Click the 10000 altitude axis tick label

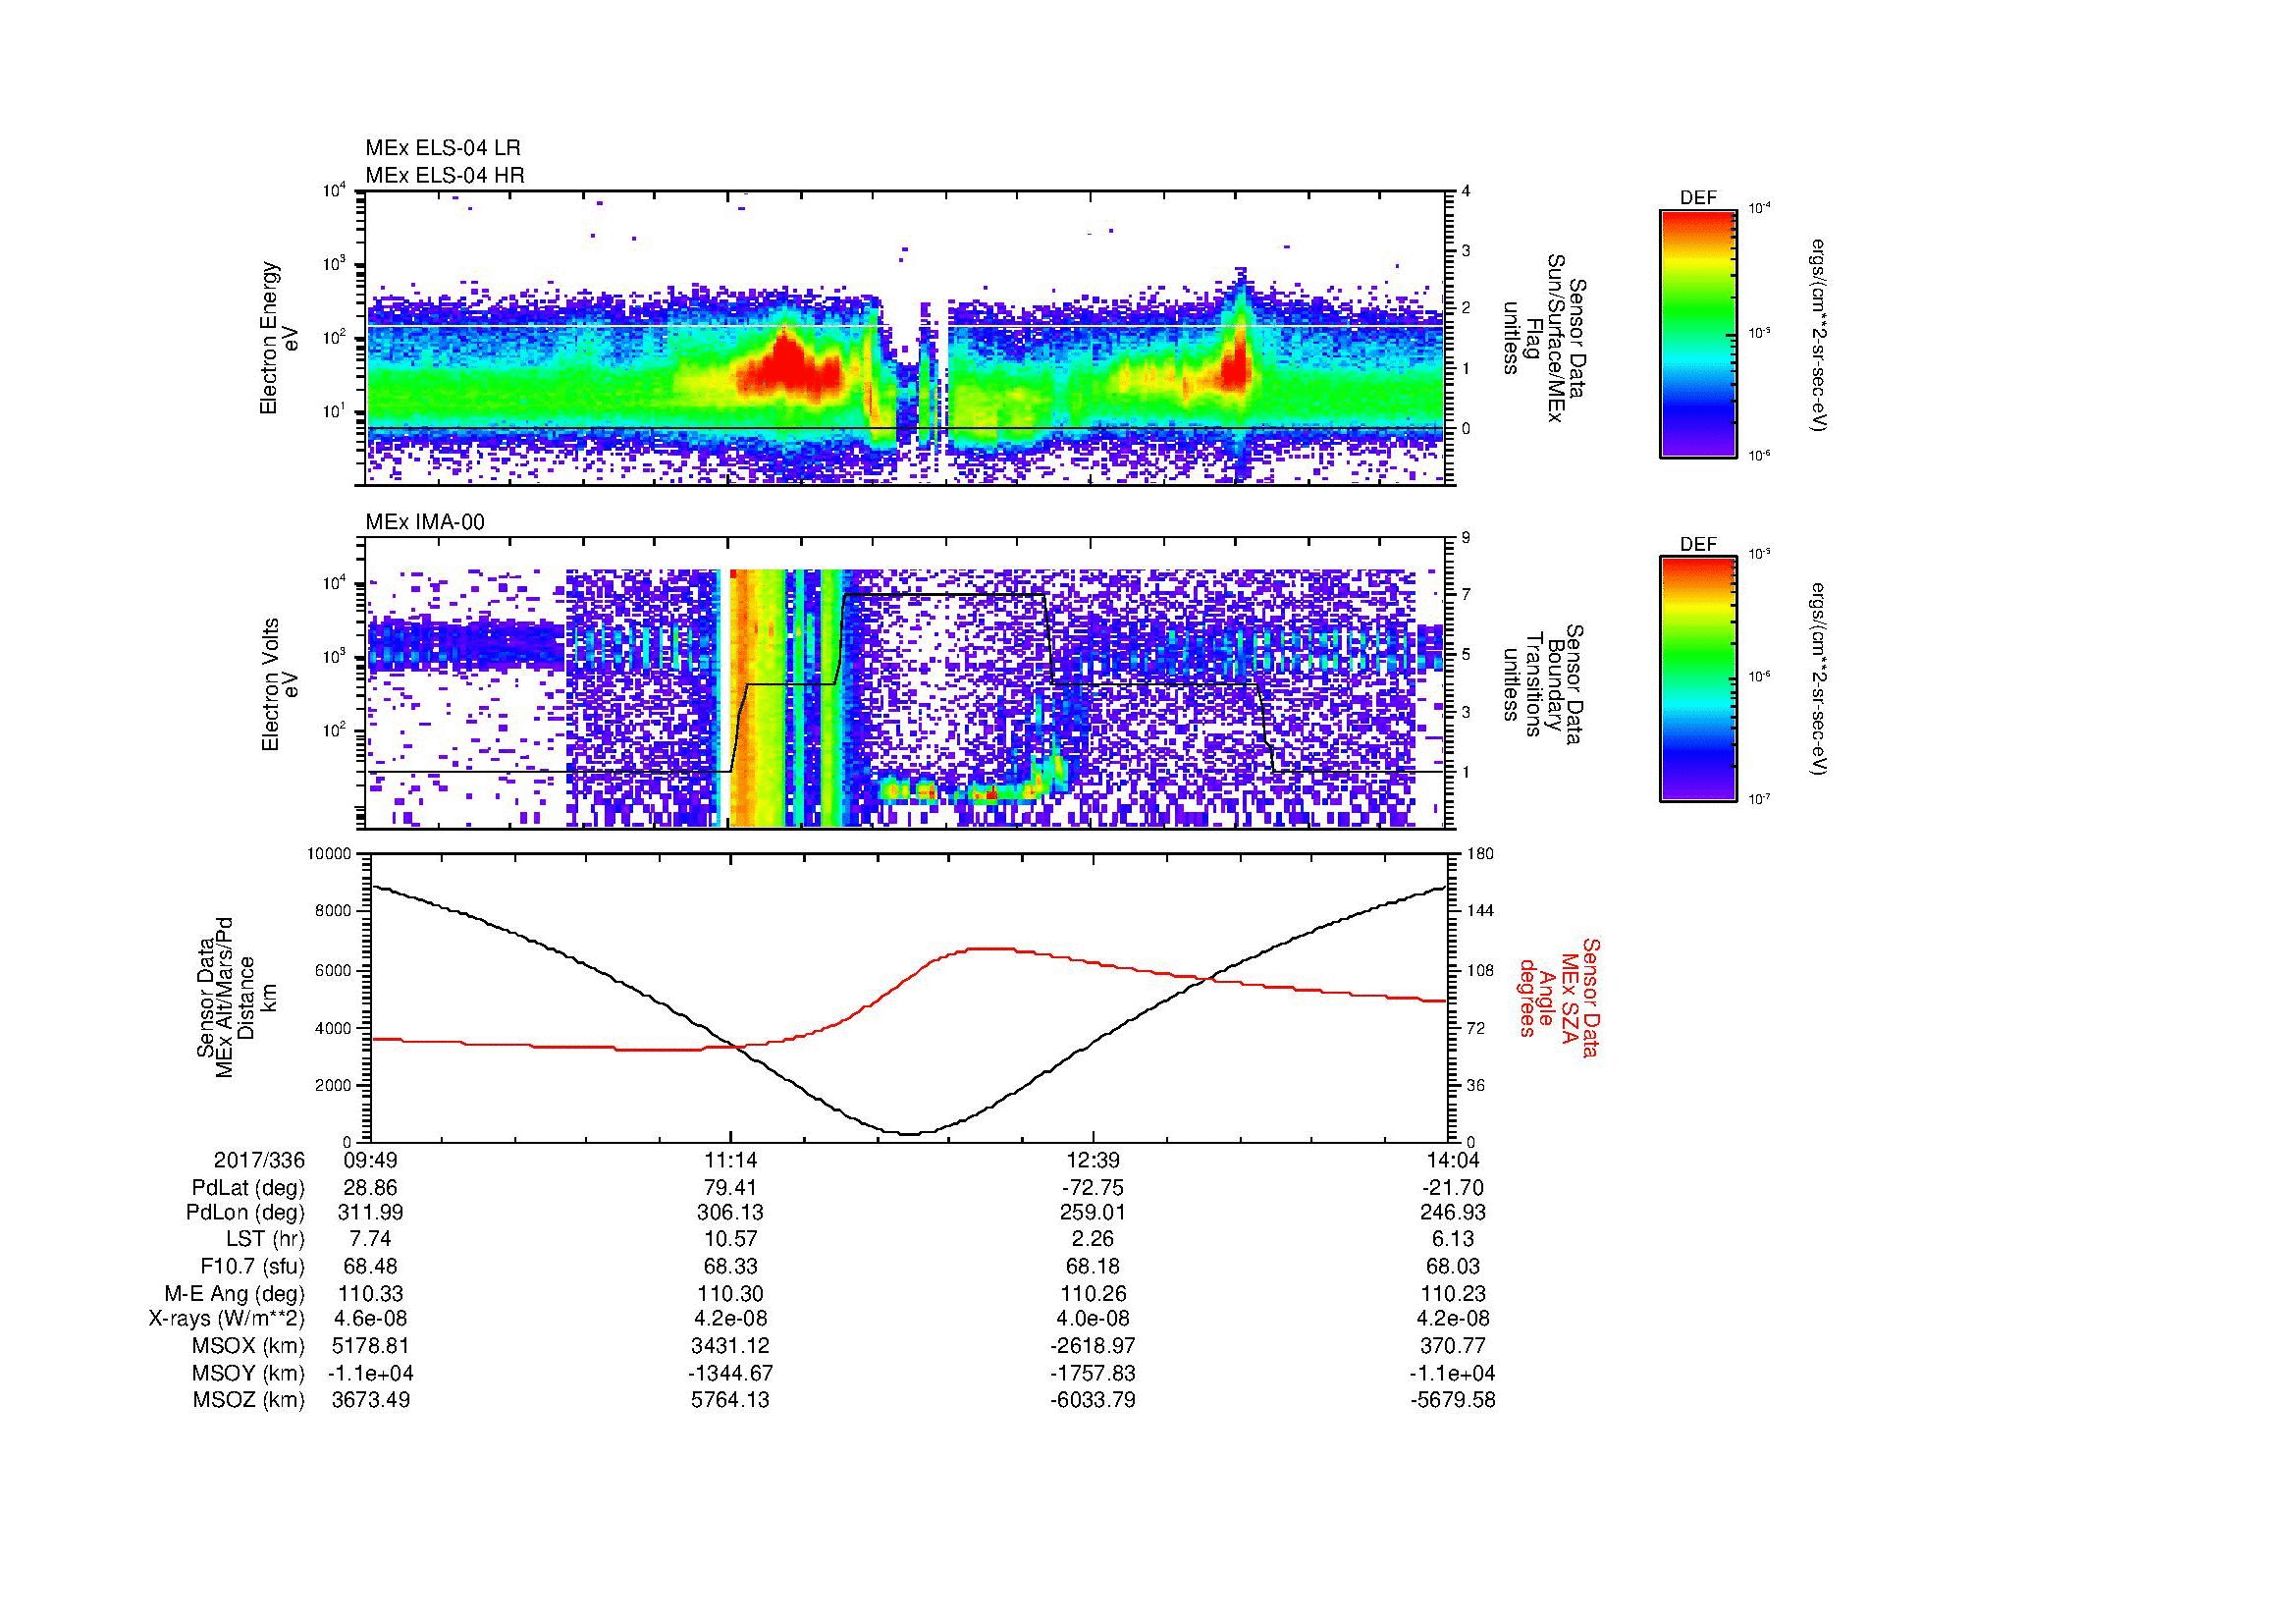click(x=330, y=854)
